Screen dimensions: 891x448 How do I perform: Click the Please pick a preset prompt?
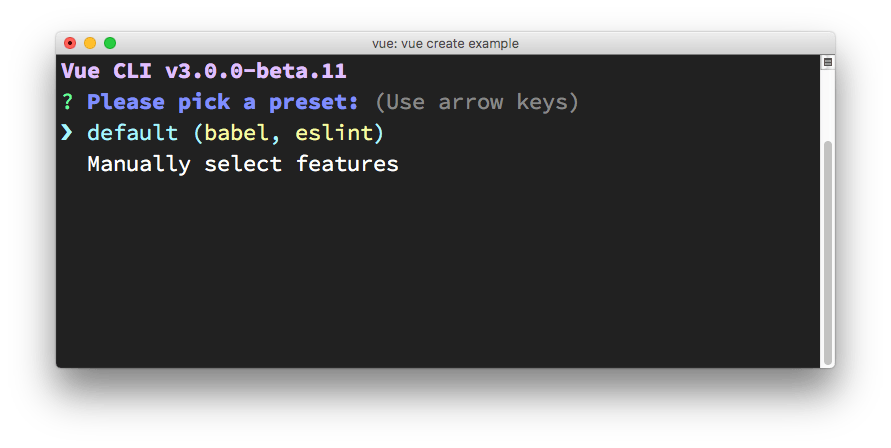223,102
